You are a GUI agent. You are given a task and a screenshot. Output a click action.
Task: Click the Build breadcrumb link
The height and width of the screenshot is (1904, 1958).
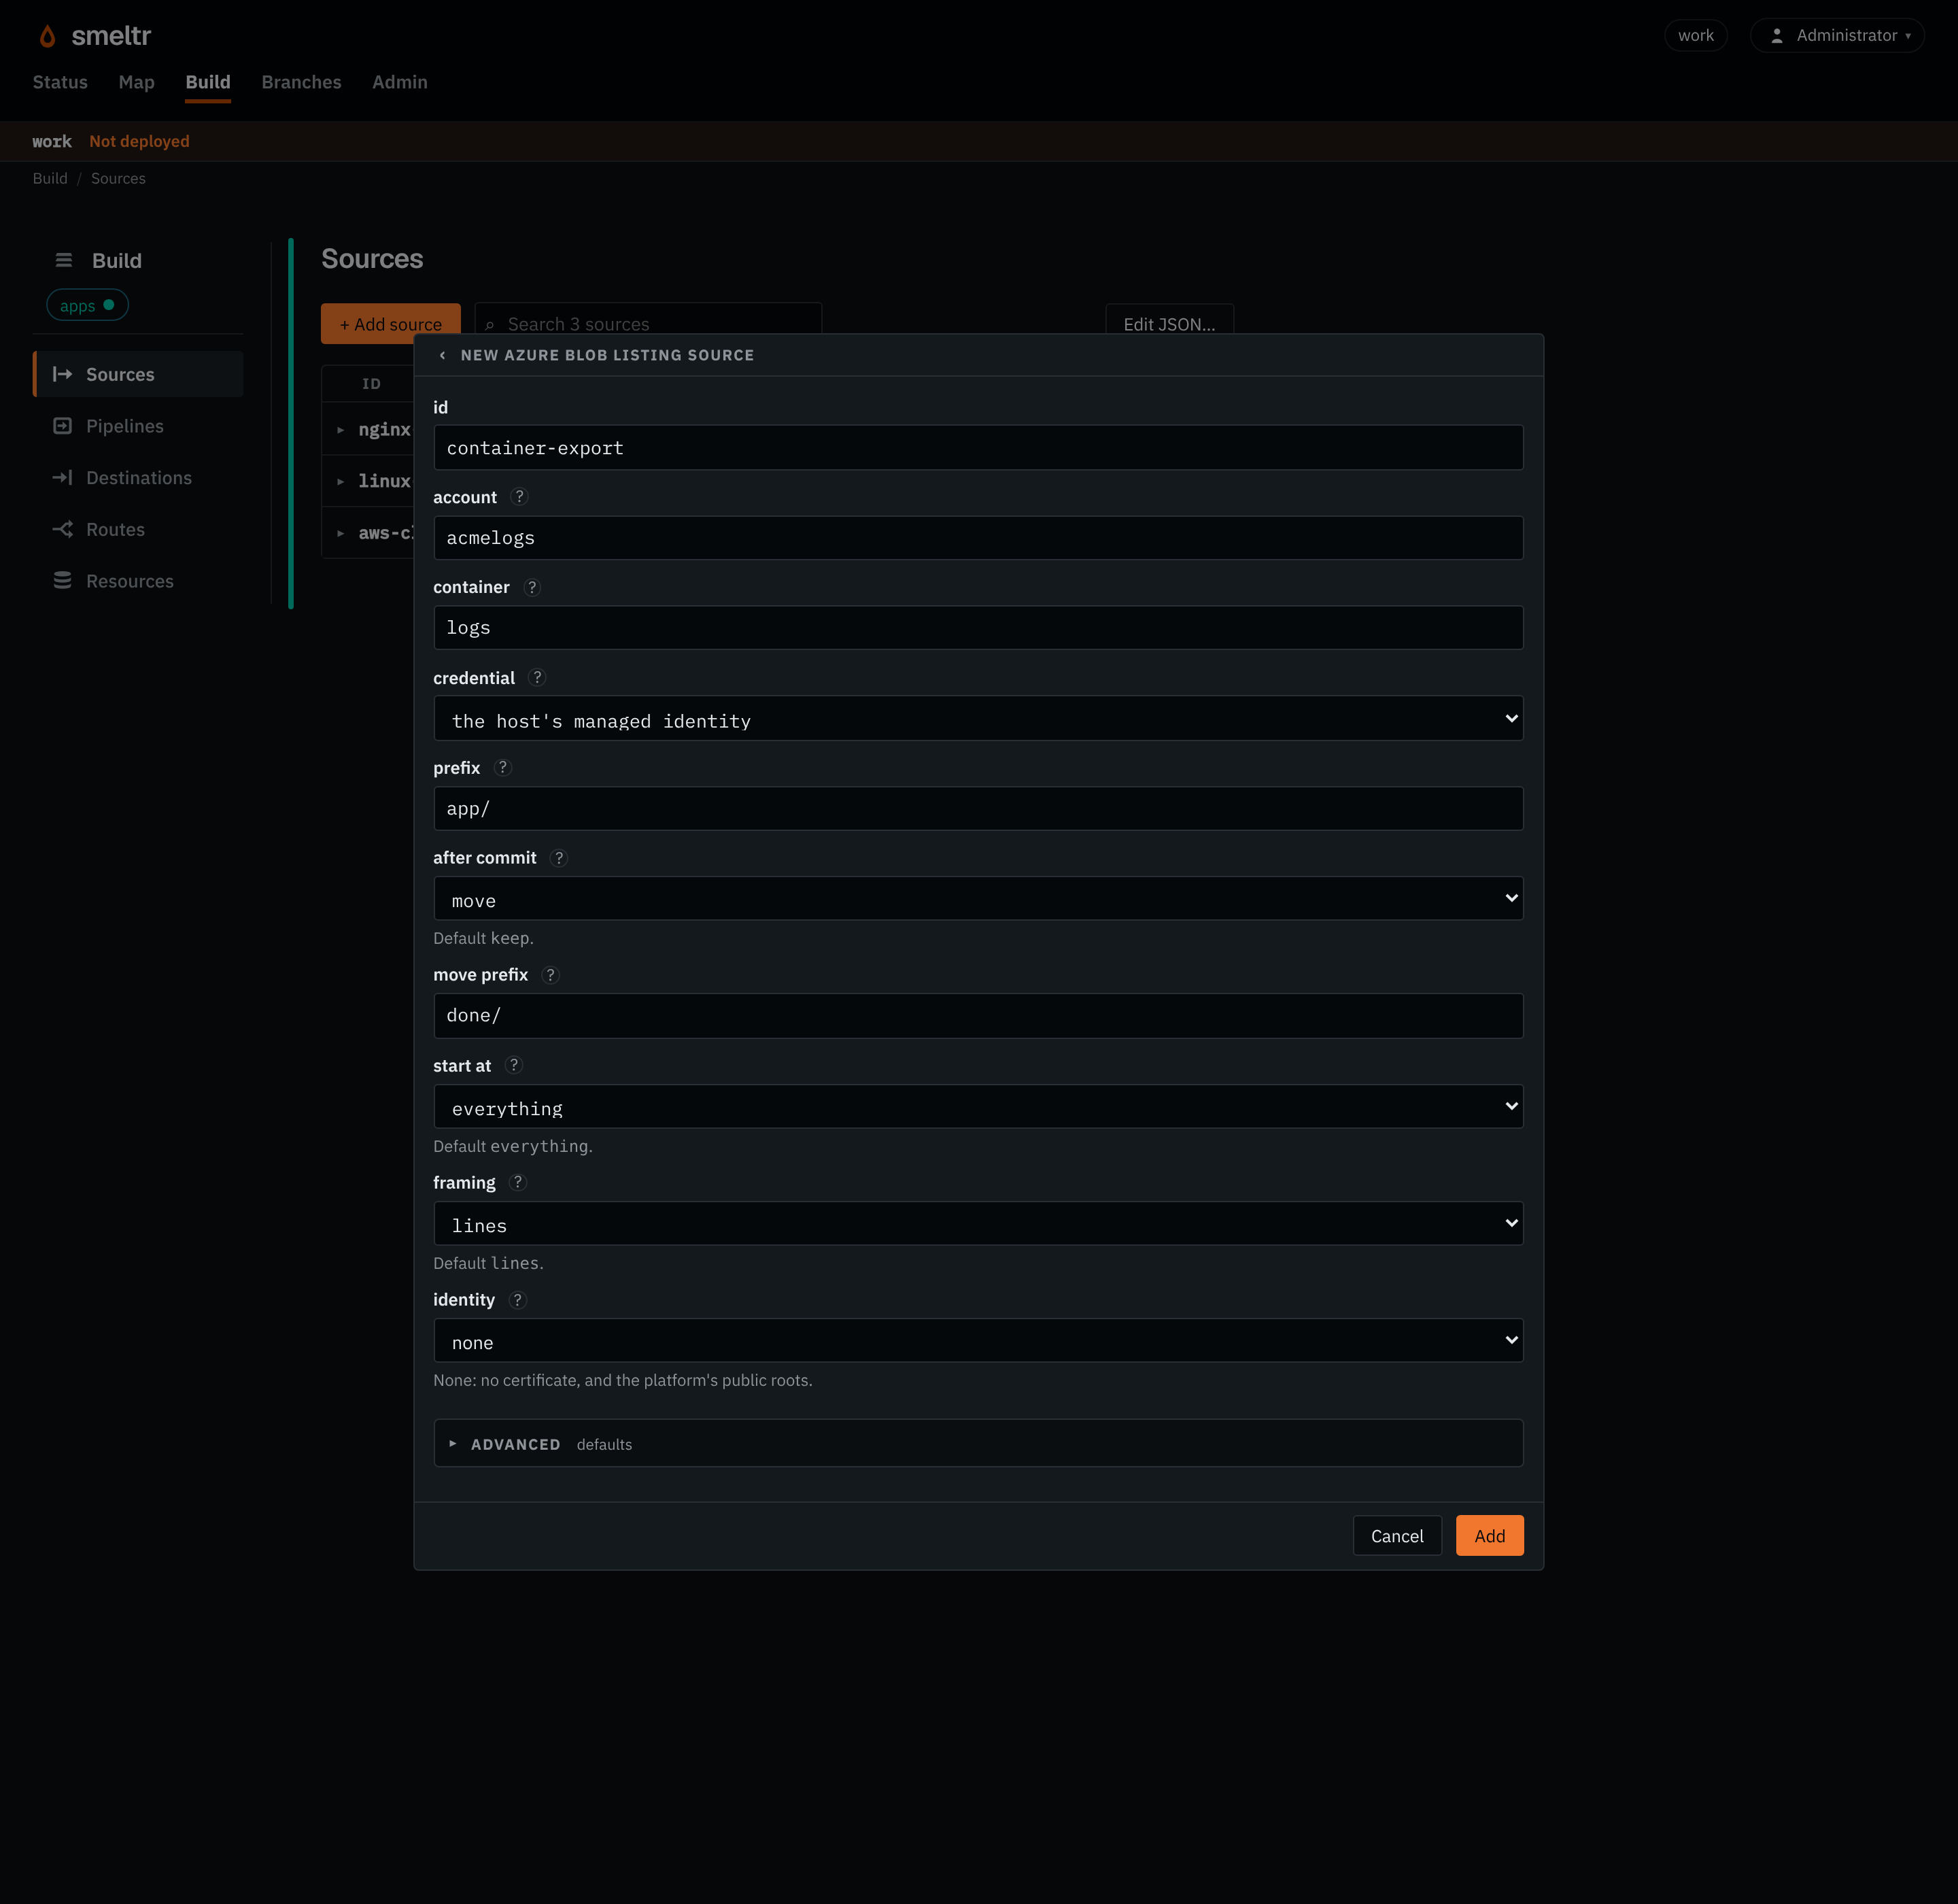coord(50,179)
